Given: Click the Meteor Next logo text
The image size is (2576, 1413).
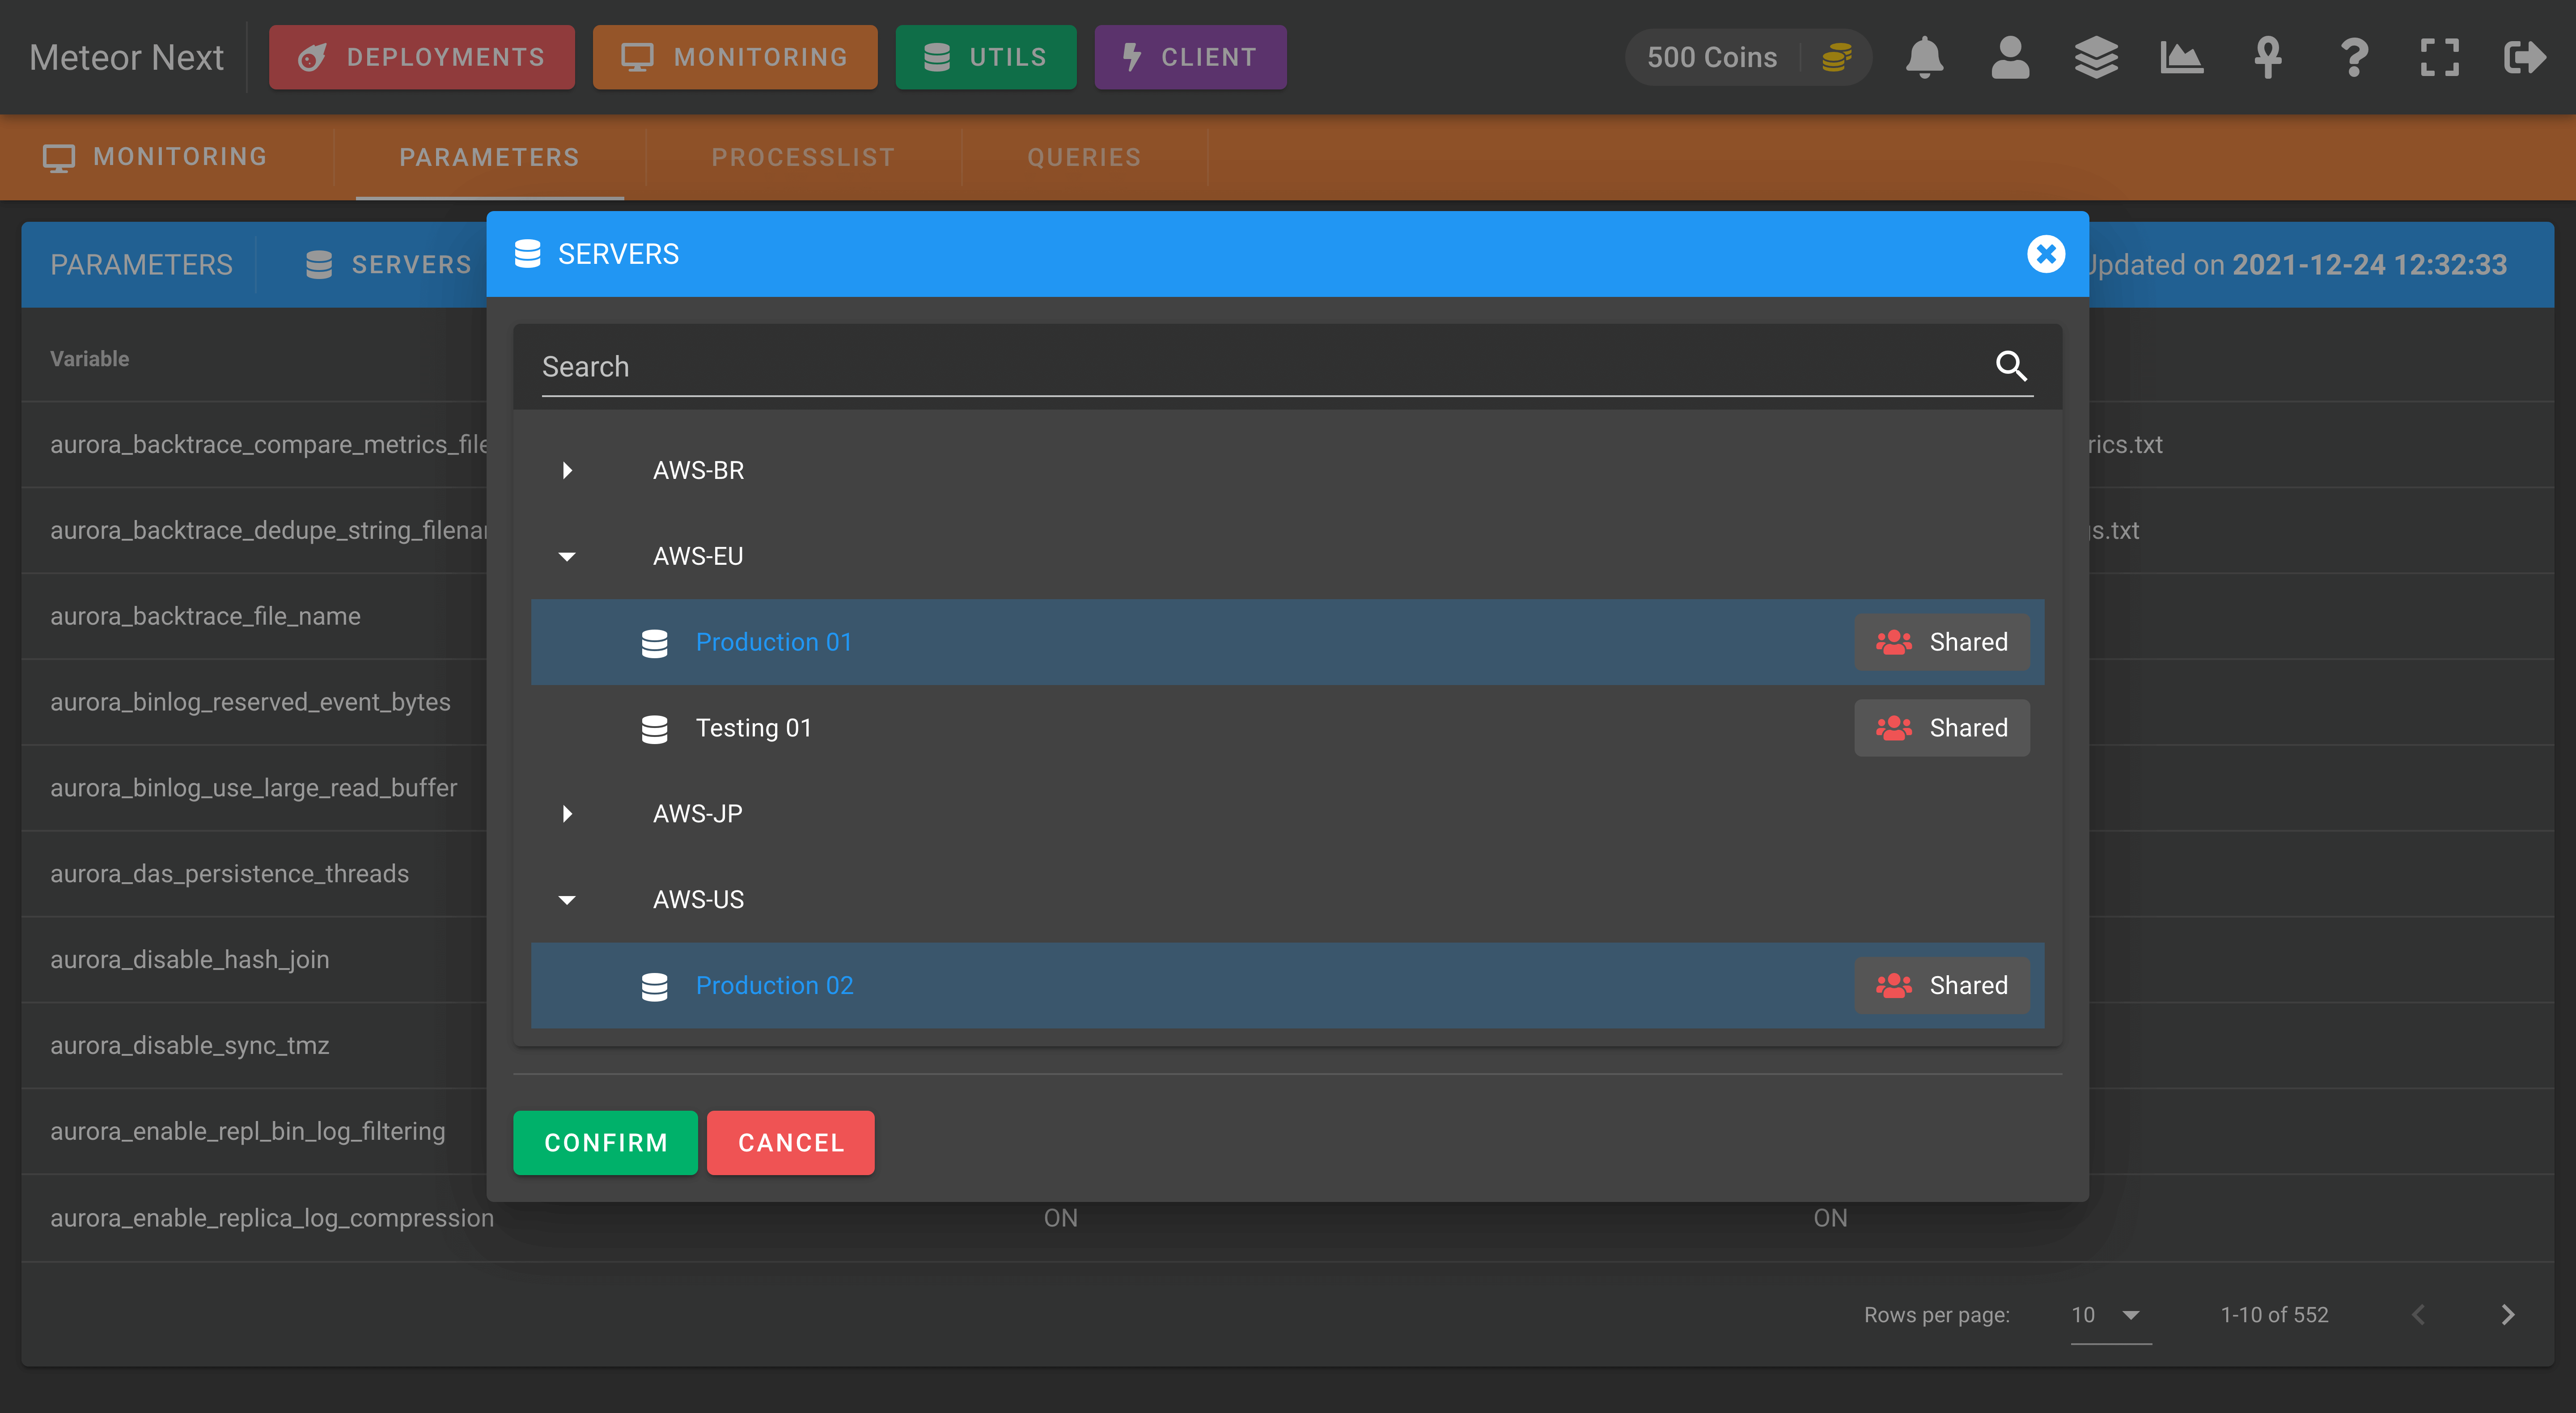Looking at the screenshot, I should pyautogui.click(x=127, y=57).
